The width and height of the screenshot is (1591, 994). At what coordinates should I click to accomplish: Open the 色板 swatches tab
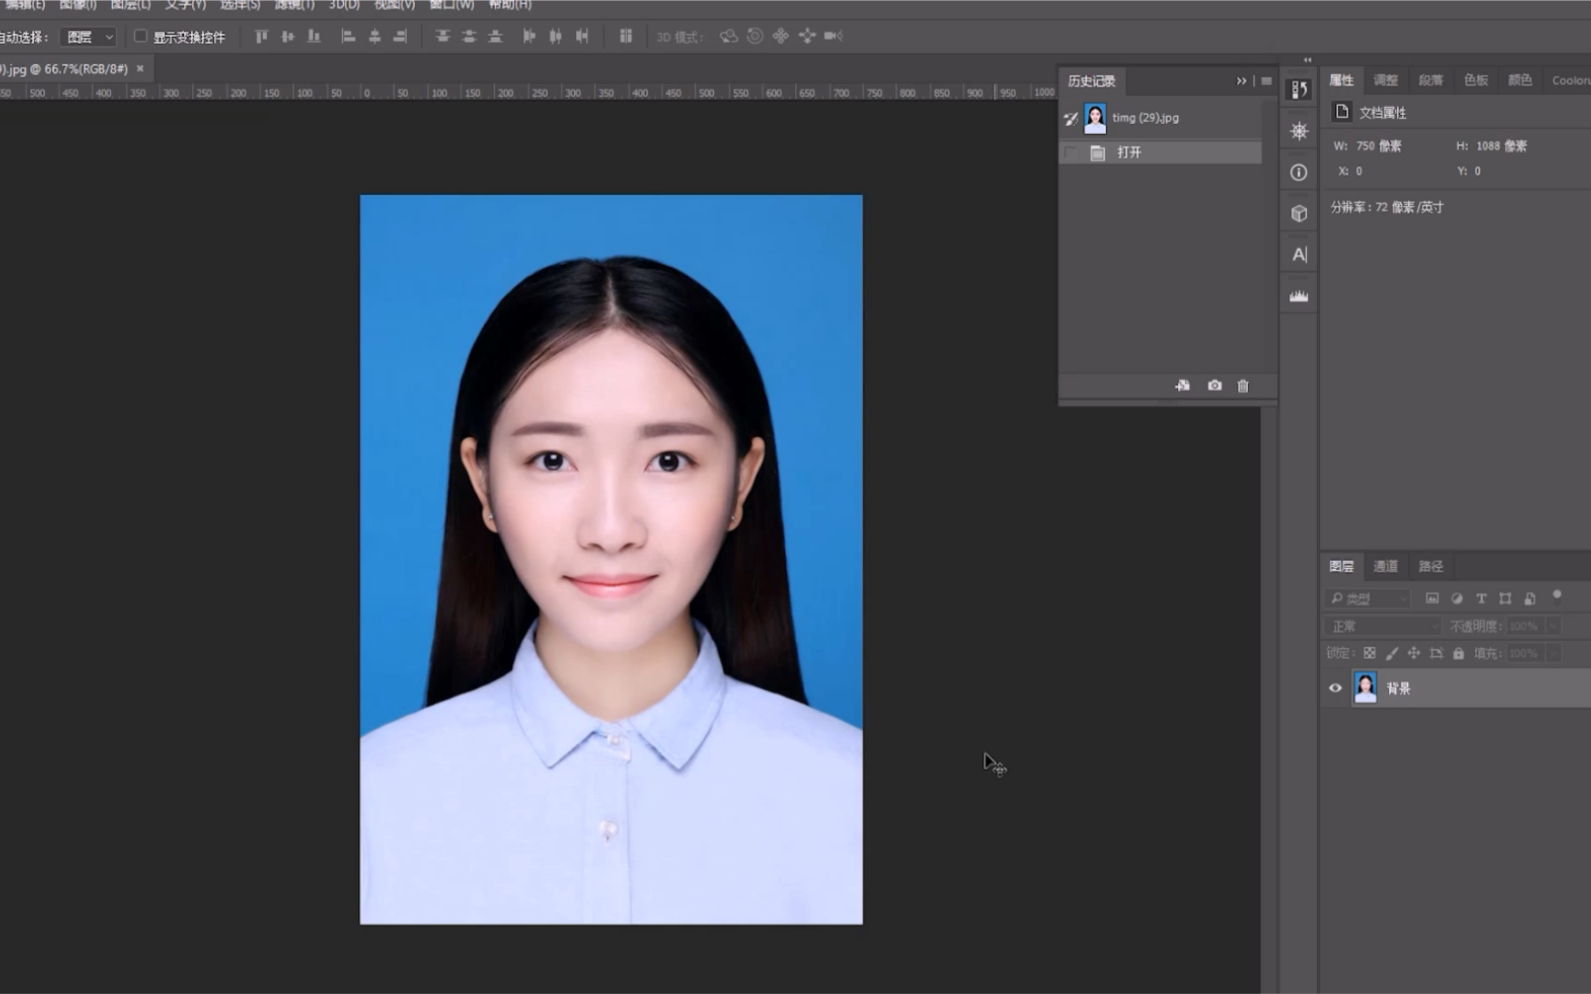click(1475, 80)
